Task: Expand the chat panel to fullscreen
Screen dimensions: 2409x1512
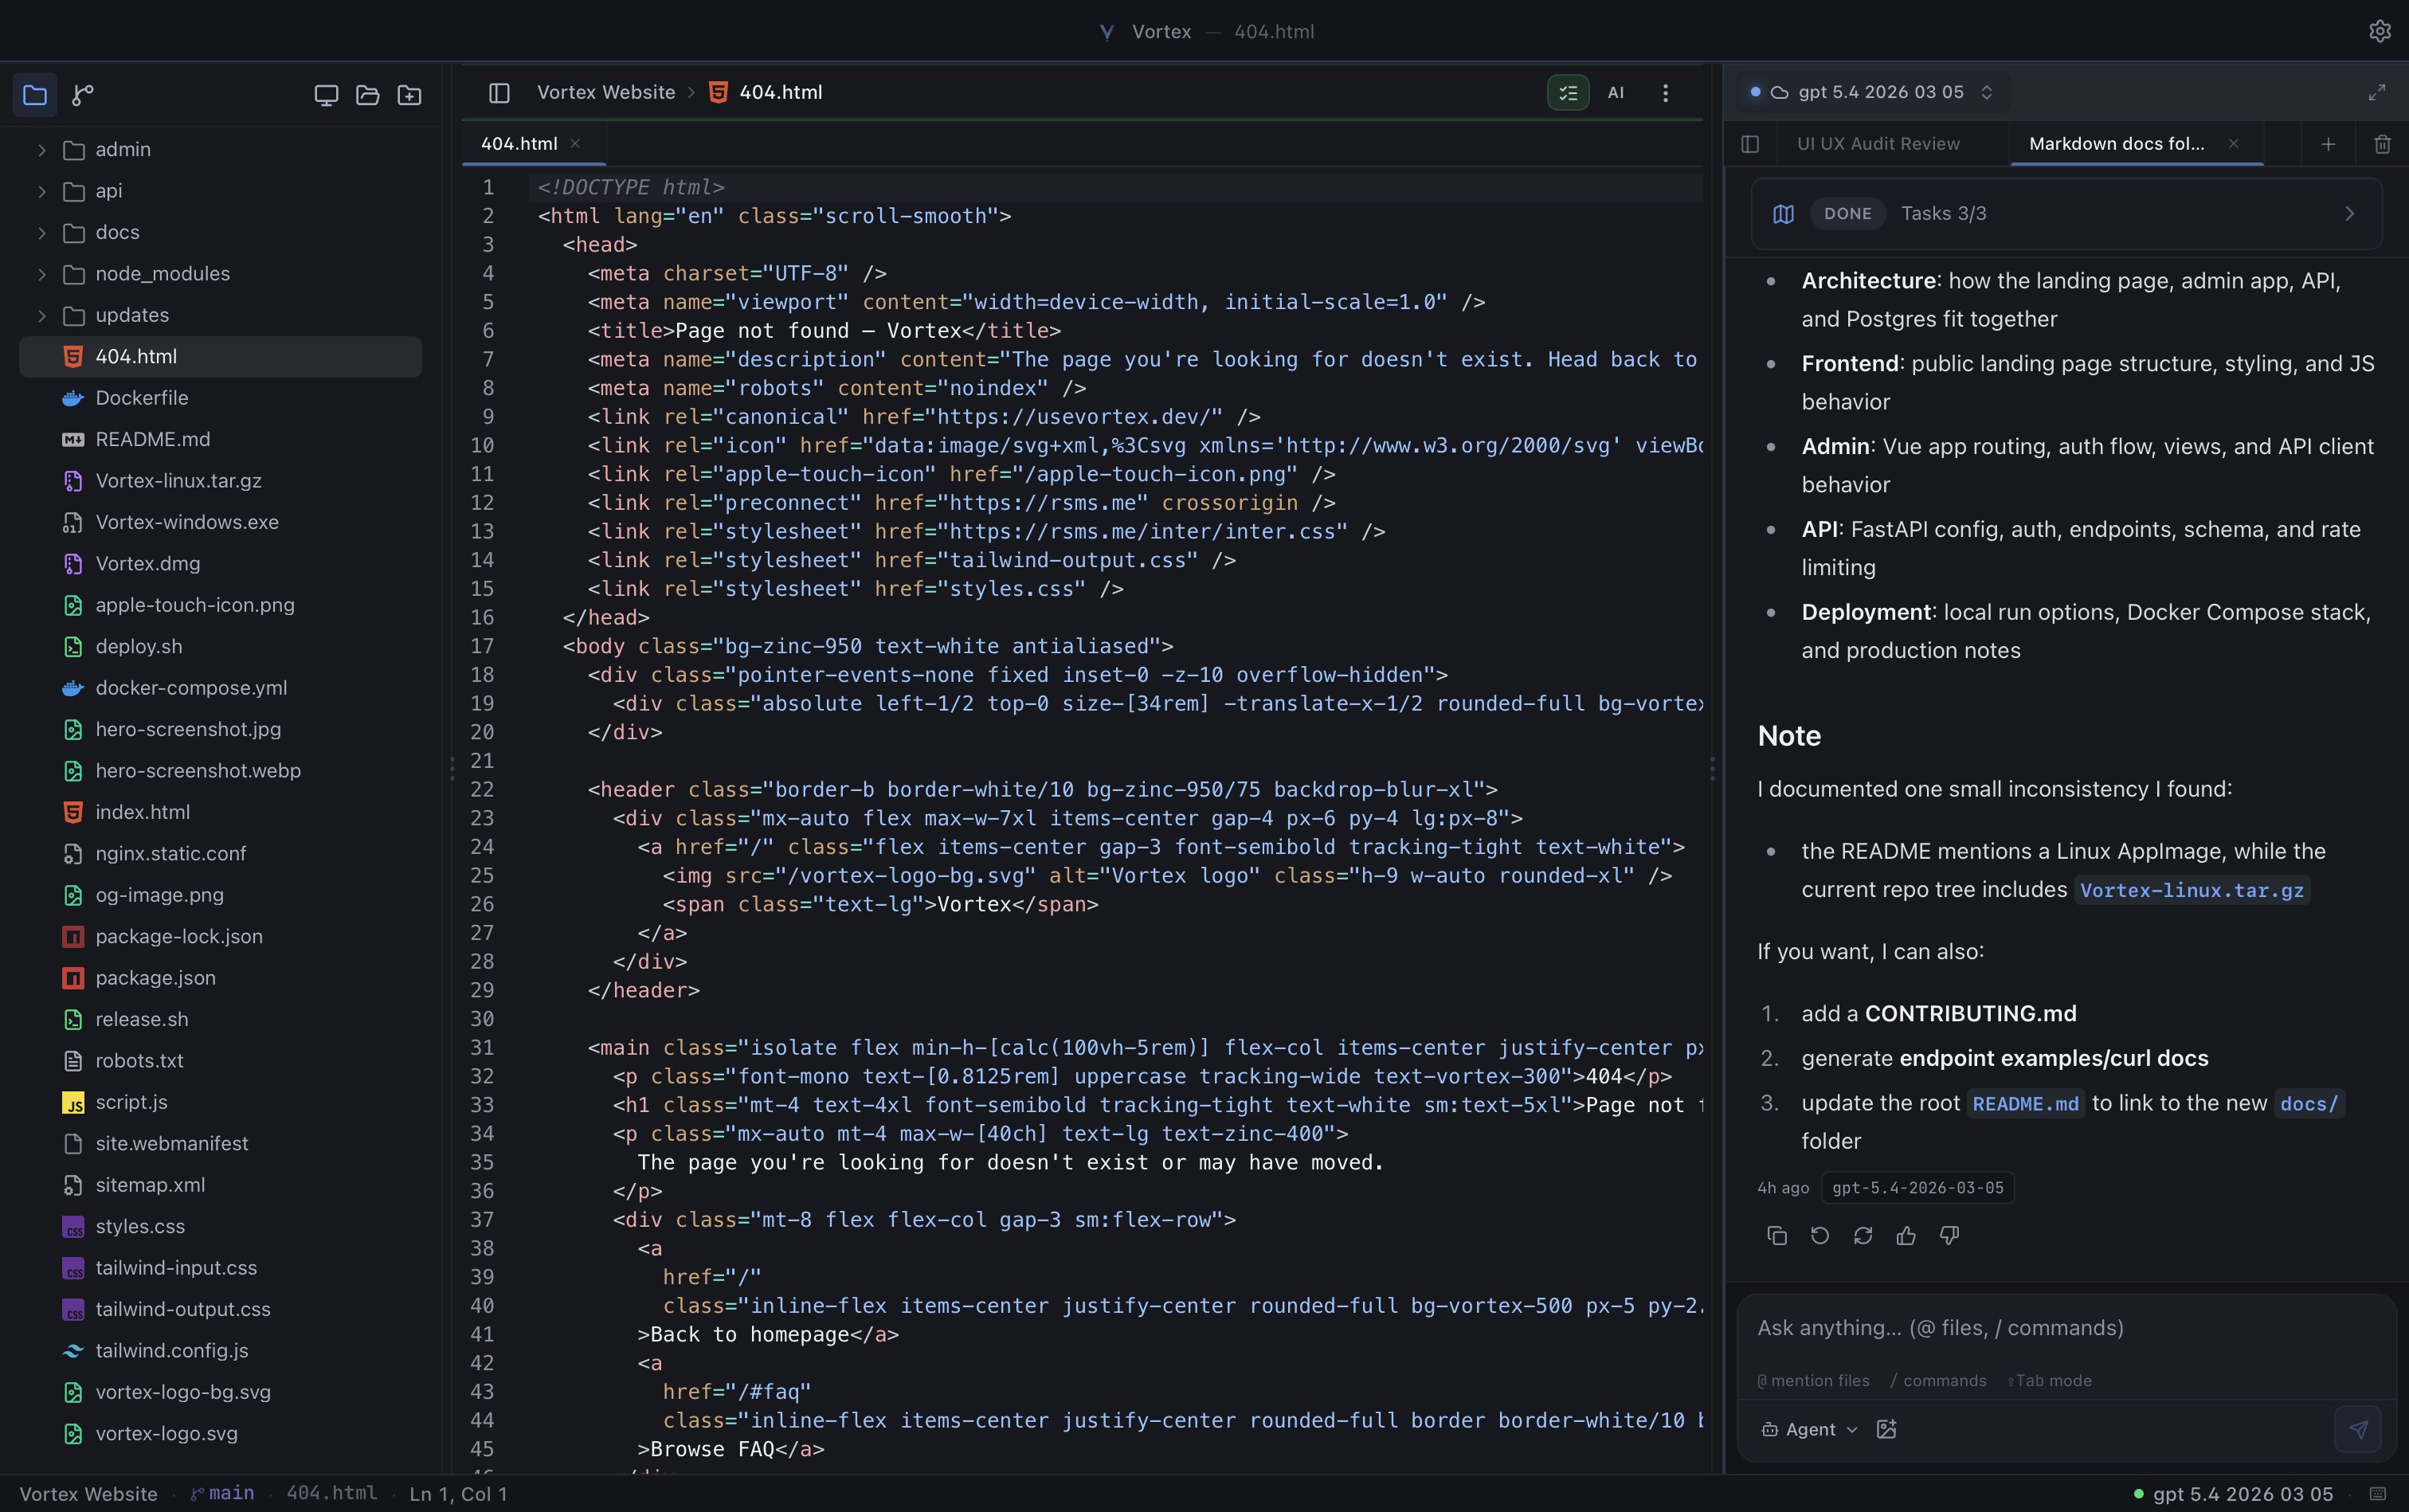Action: 2376,92
